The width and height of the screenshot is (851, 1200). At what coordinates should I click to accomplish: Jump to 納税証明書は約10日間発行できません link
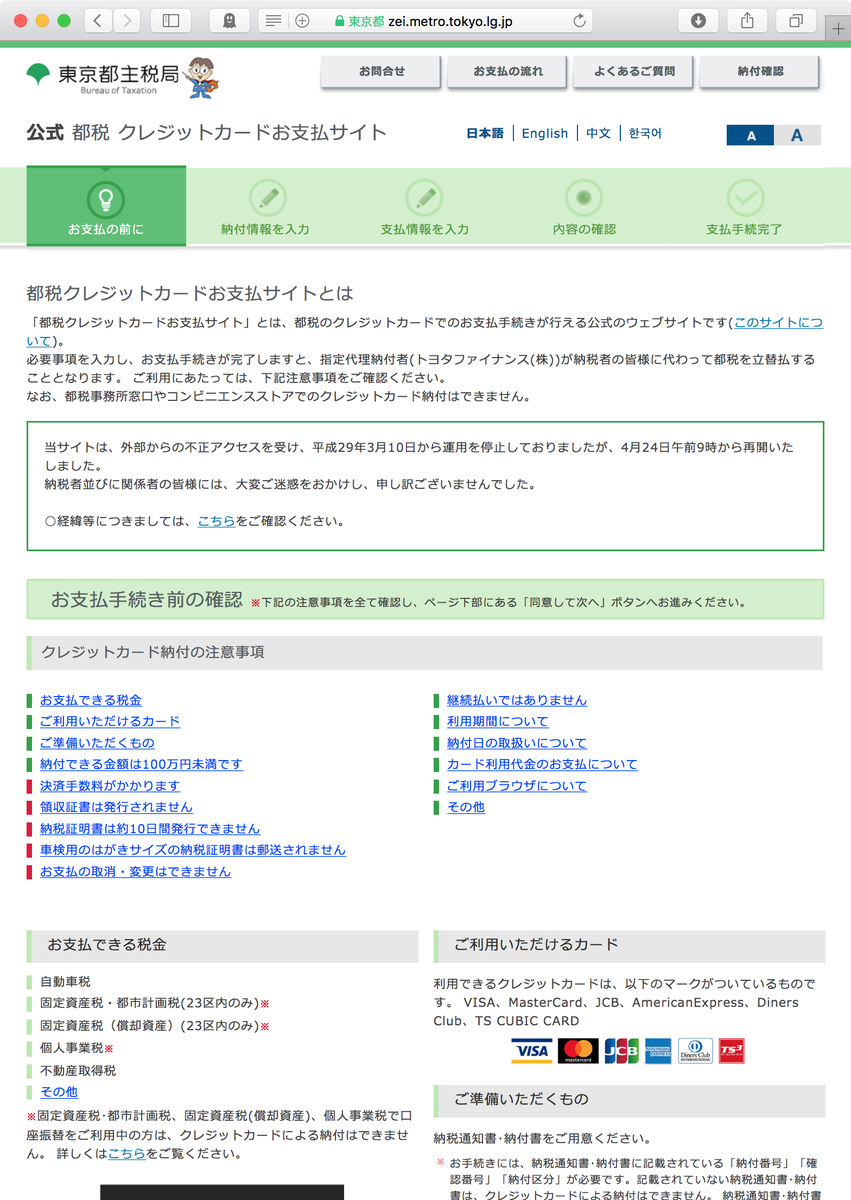pyautogui.click(x=150, y=829)
